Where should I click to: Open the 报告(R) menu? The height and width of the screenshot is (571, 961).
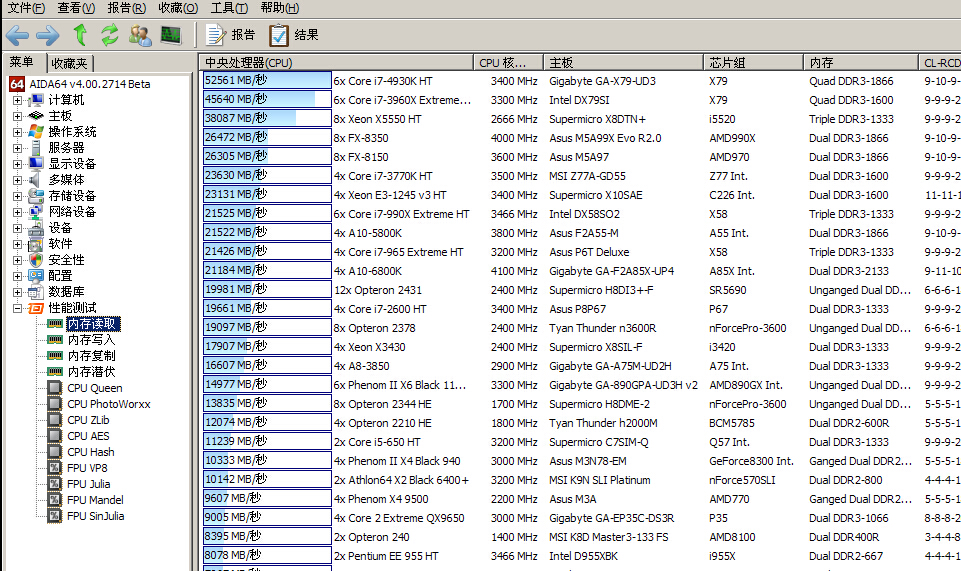(x=126, y=8)
